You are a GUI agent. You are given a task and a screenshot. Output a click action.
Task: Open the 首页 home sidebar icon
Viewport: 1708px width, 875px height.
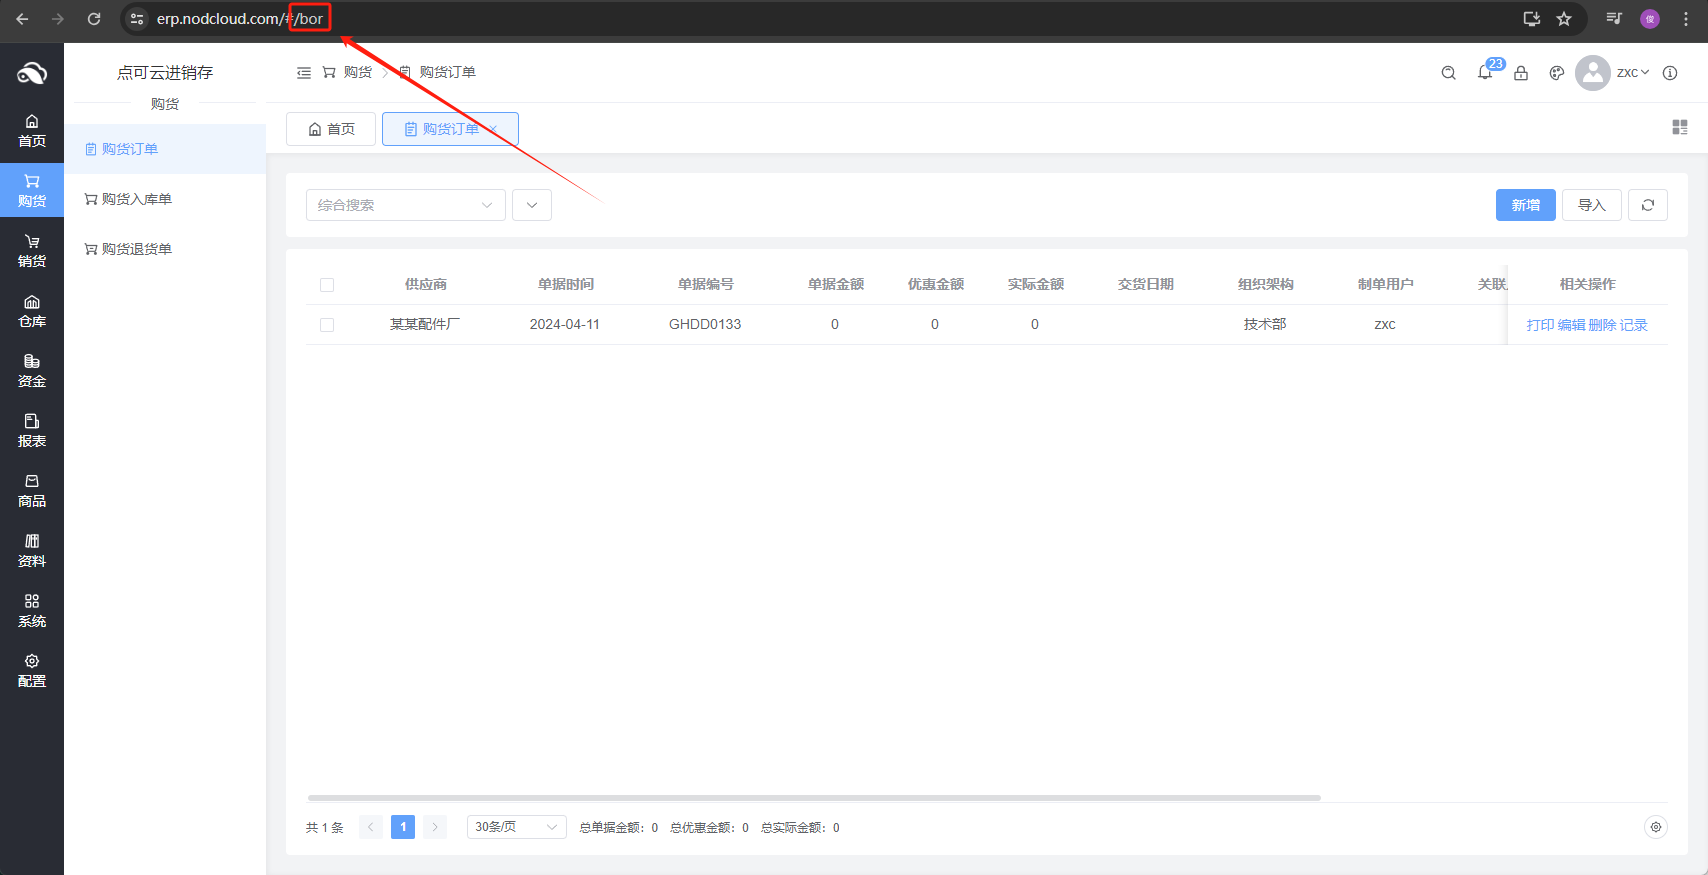(x=32, y=131)
